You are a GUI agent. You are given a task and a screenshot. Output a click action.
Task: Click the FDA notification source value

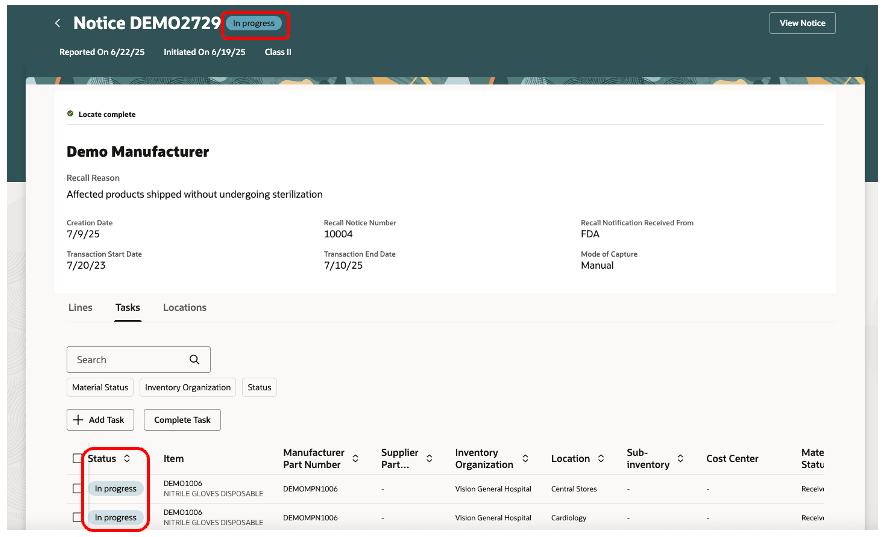(590, 234)
